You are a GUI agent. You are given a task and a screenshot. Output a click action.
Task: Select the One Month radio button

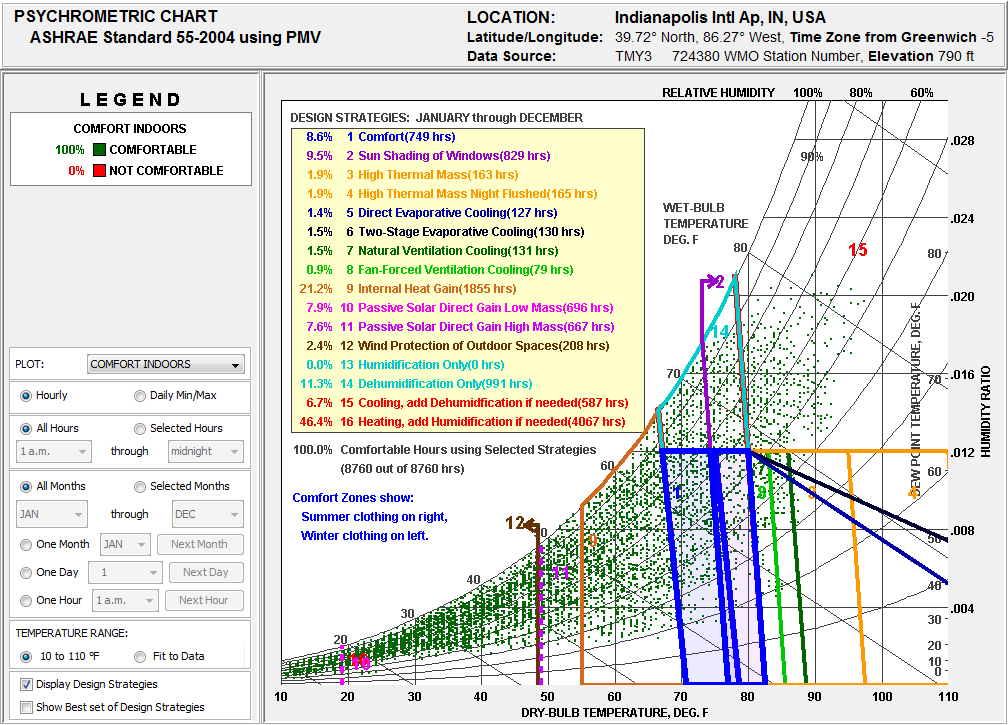point(26,545)
